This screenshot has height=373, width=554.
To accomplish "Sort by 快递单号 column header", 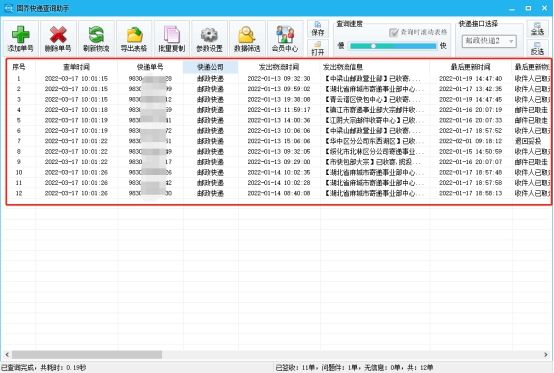I will 150,67.
